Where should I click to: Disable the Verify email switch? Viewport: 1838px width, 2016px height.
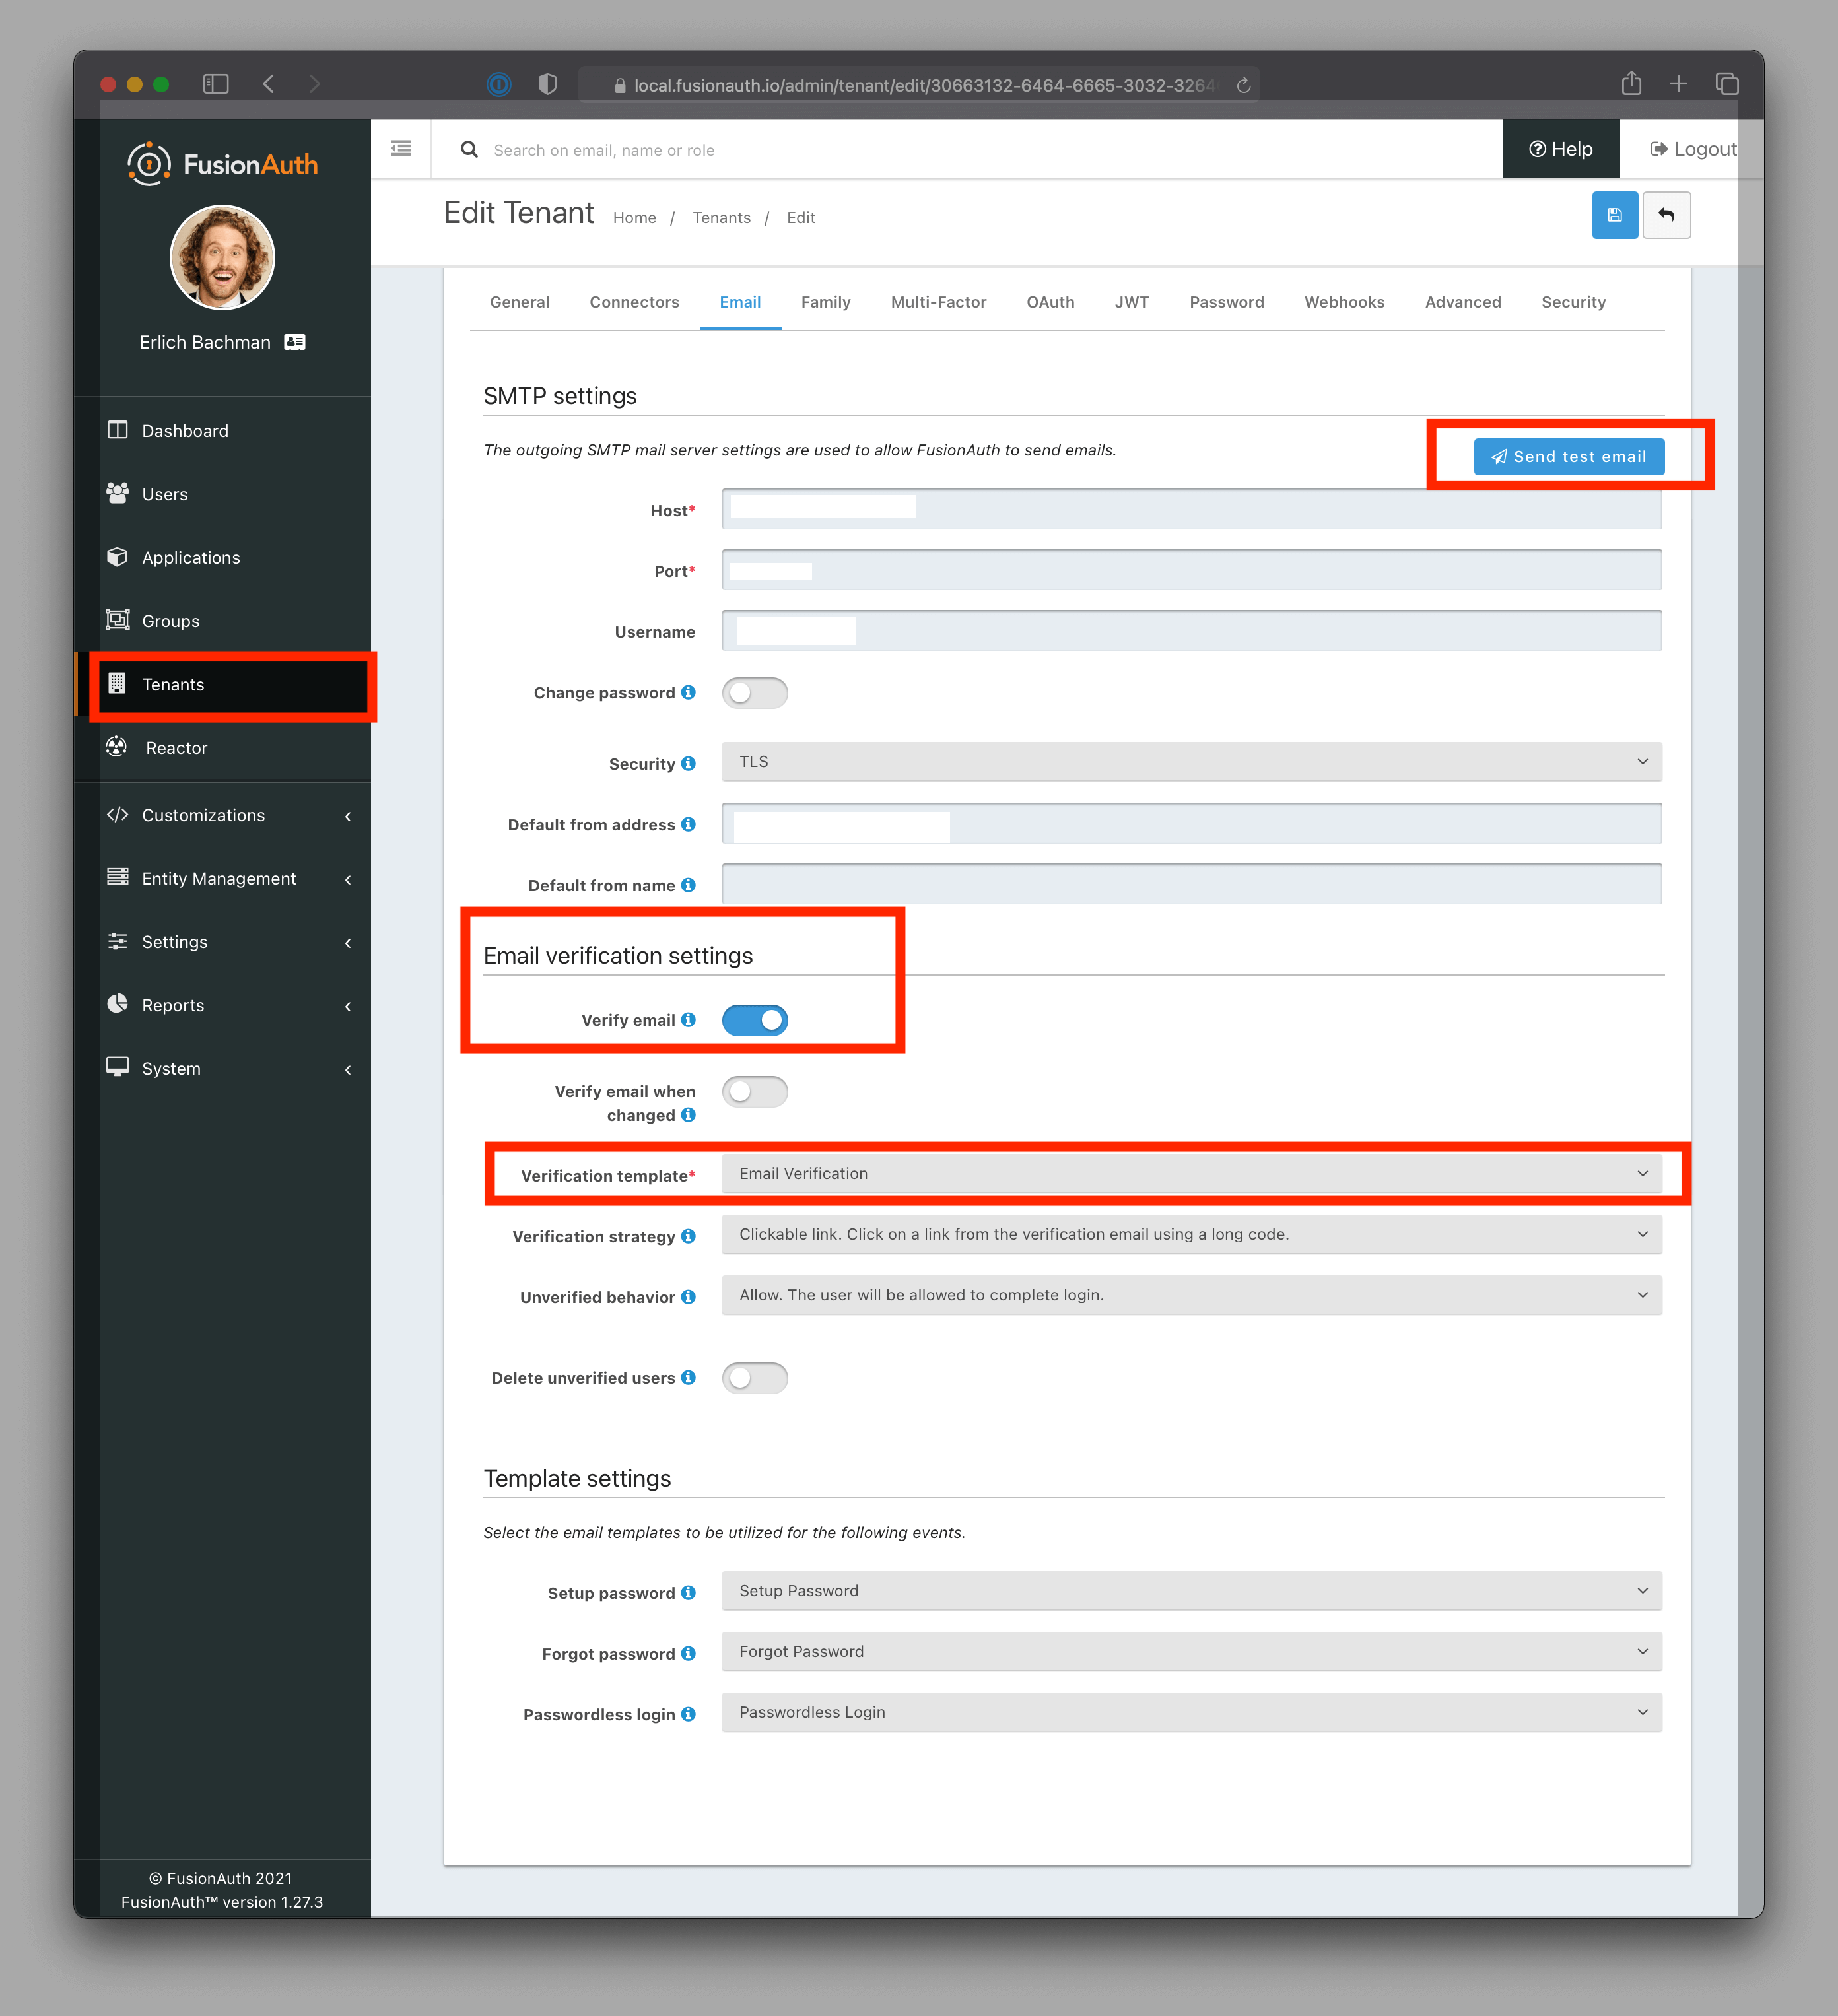tap(755, 1020)
